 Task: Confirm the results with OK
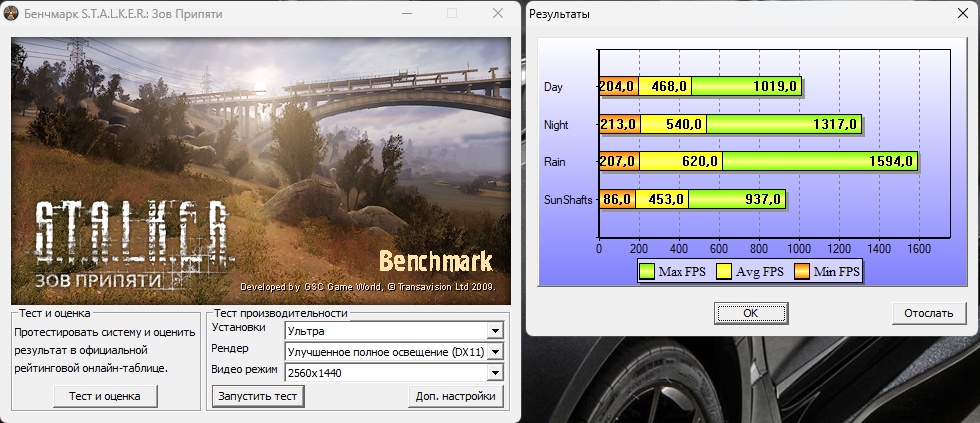[x=751, y=313]
